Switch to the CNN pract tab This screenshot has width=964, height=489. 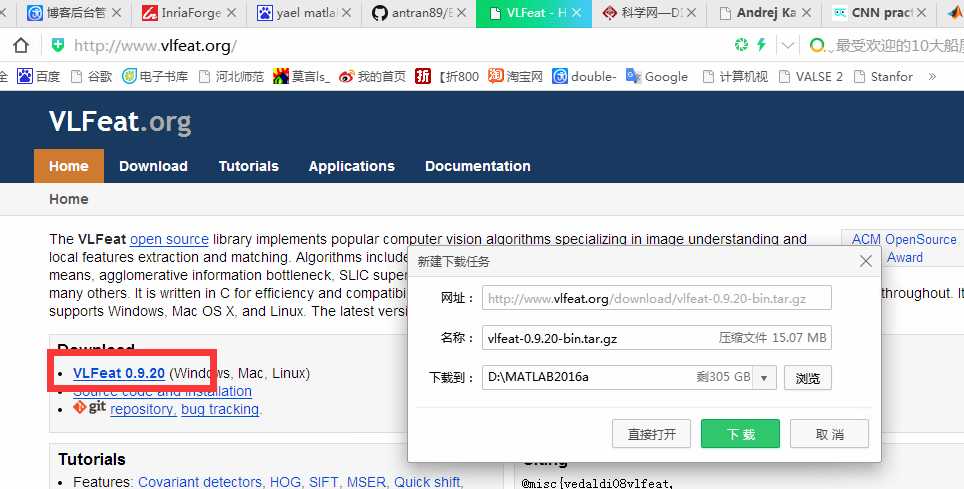(879, 12)
